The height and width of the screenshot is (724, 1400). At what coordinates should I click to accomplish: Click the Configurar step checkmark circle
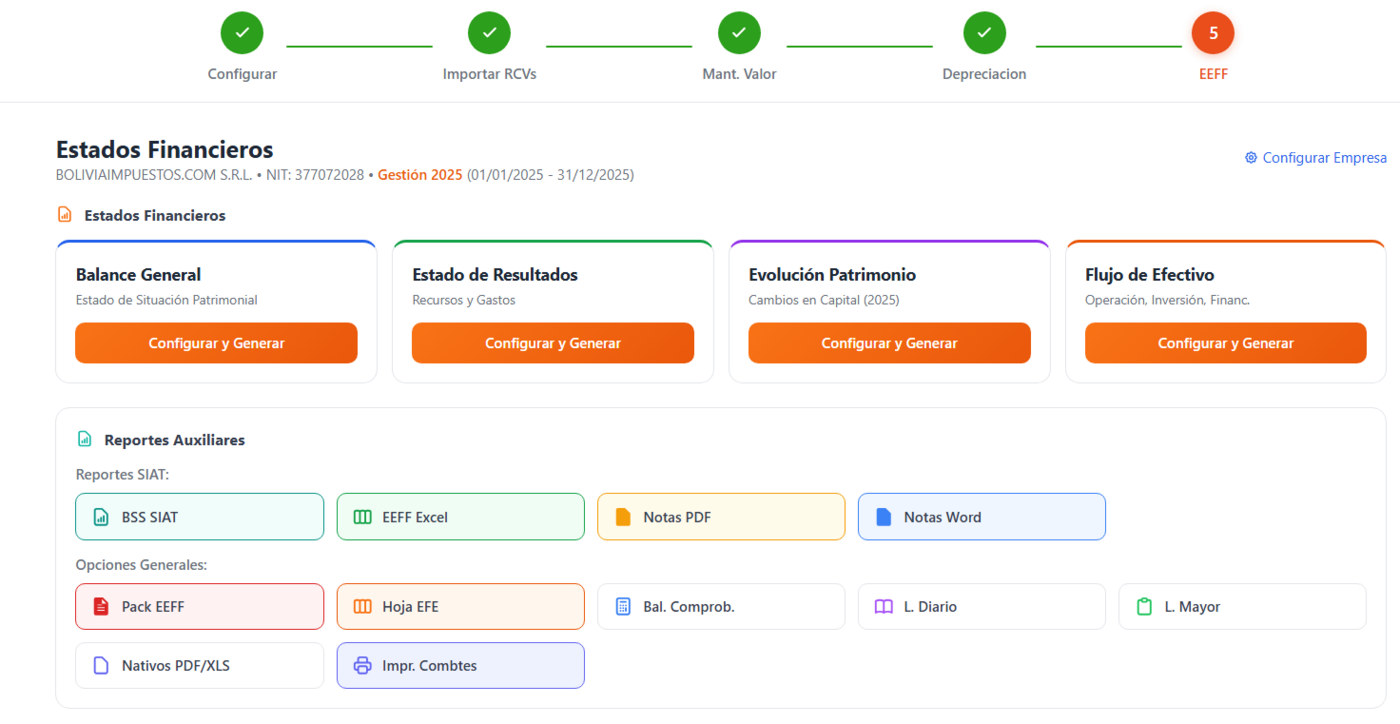tap(242, 33)
